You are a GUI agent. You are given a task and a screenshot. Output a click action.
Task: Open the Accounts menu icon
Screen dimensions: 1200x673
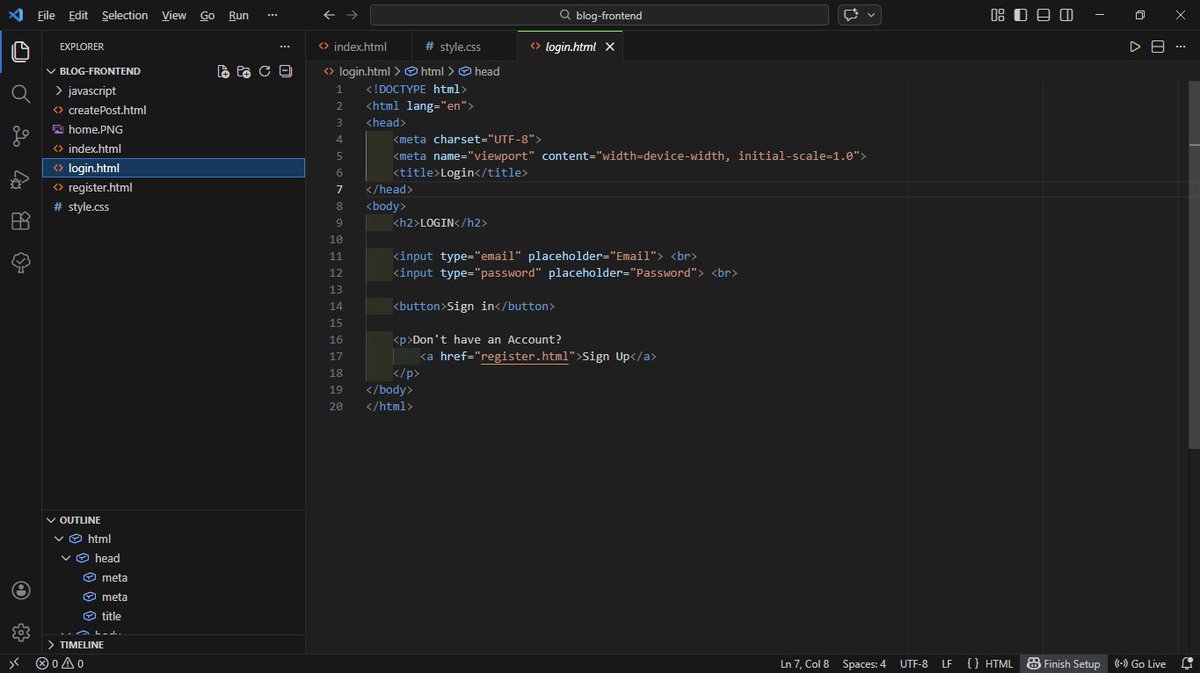coord(20,590)
